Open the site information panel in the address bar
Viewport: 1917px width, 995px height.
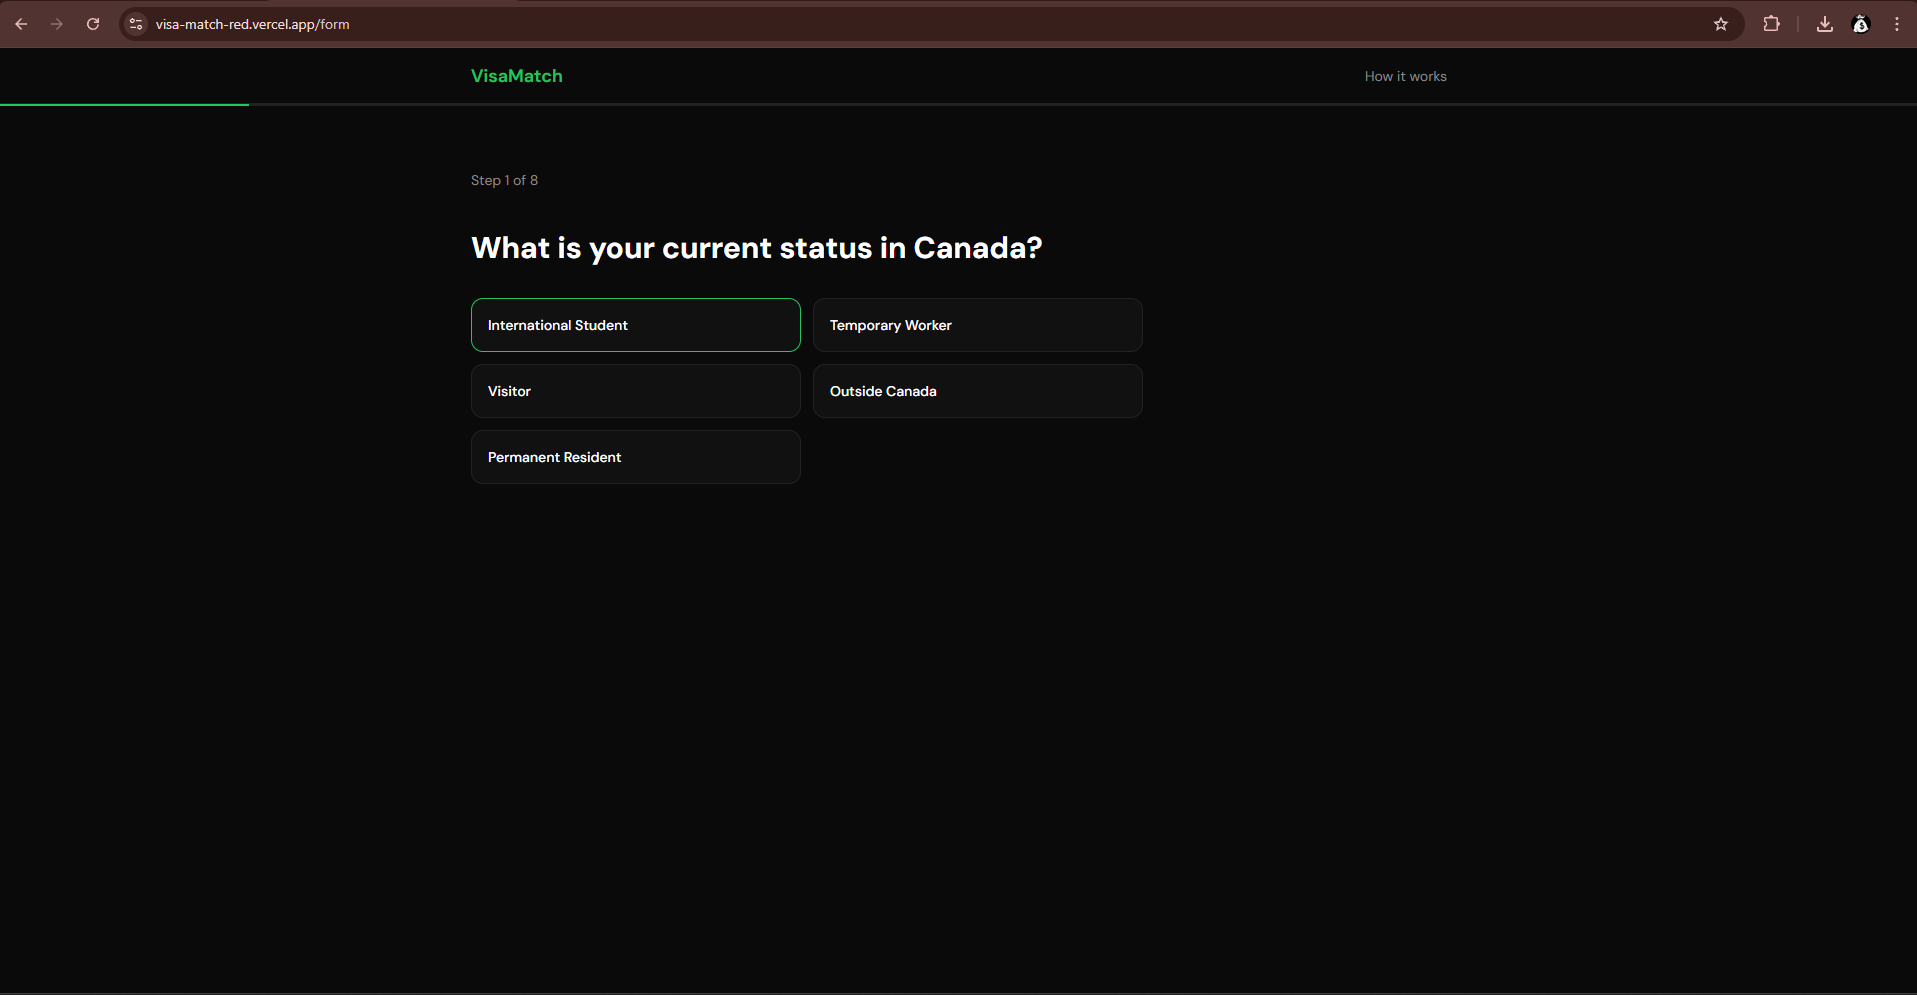click(134, 24)
